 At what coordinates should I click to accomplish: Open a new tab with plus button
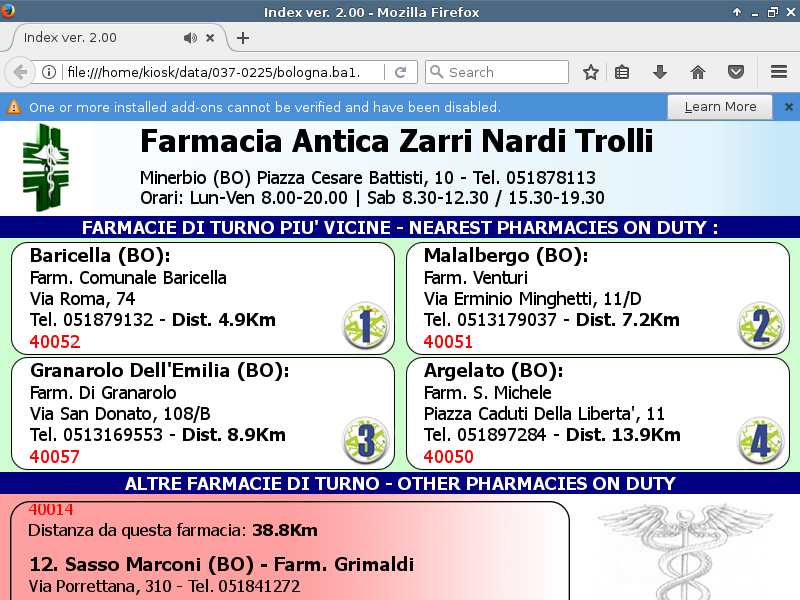click(243, 38)
